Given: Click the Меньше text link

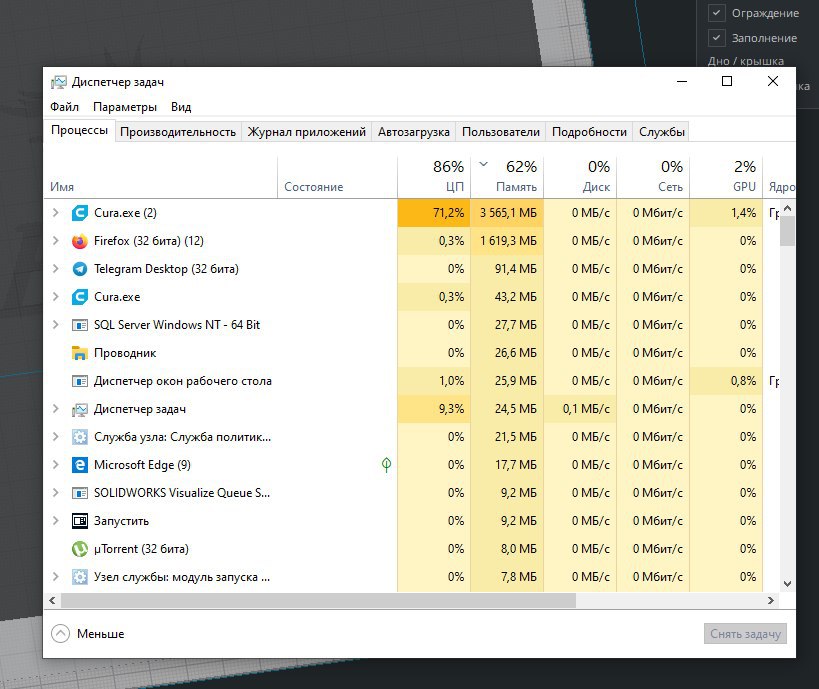Looking at the screenshot, I should 101,634.
